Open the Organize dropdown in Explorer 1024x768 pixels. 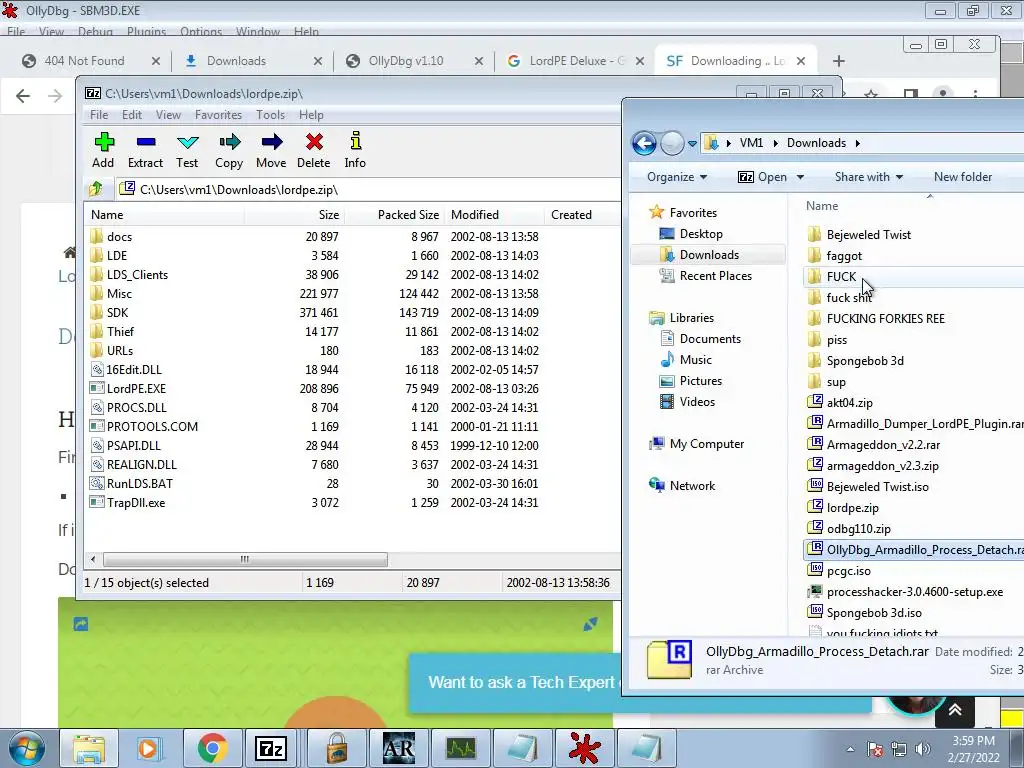[677, 177]
